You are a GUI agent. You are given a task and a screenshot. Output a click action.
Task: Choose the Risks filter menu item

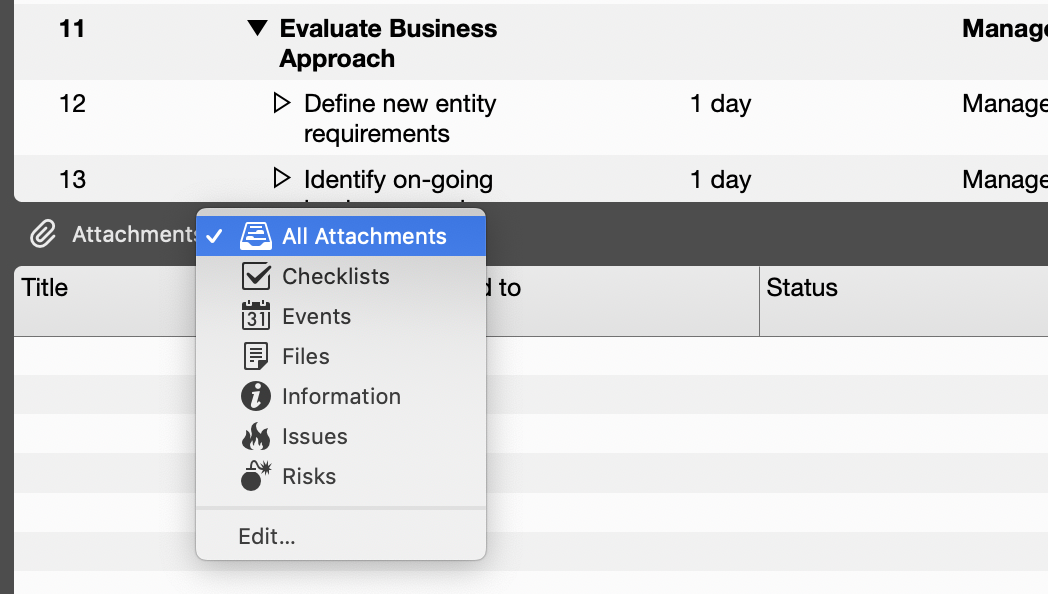pos(309,476)
